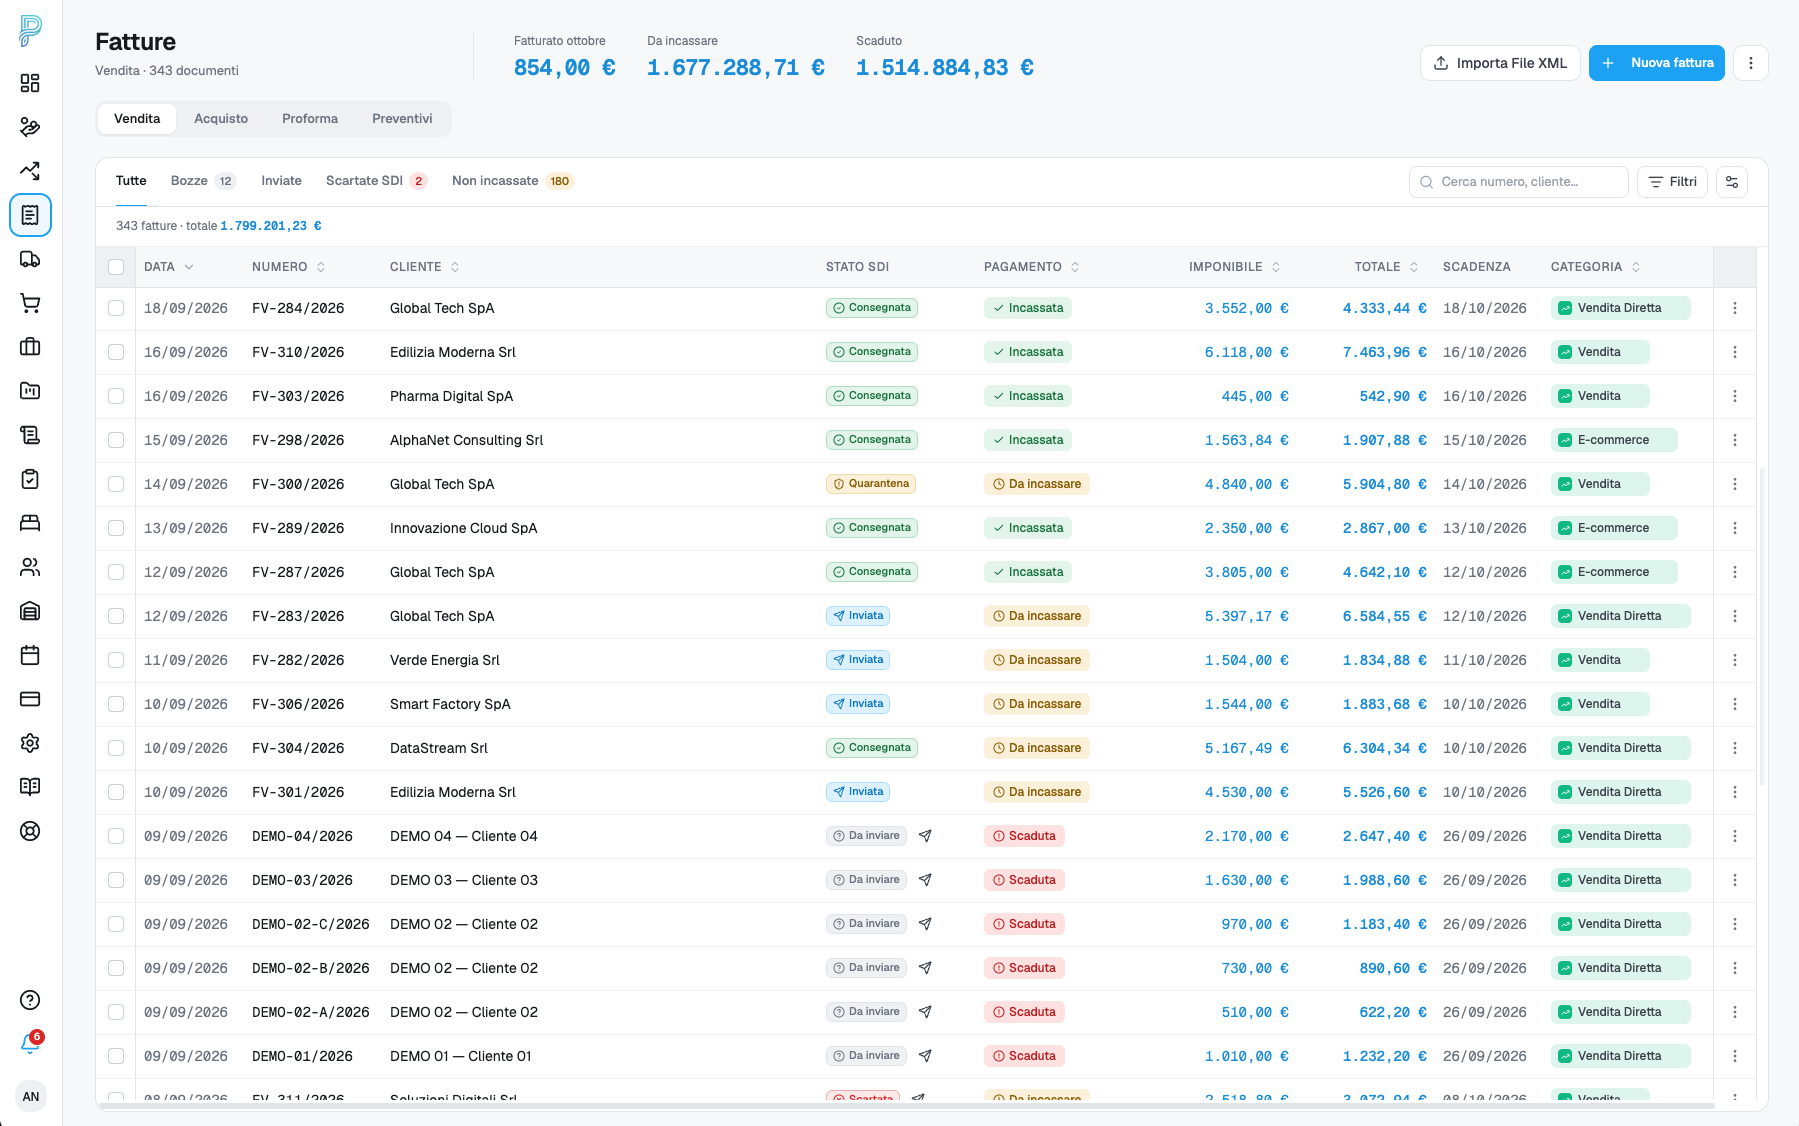Open the notifications bell with badge 6

30,1044
